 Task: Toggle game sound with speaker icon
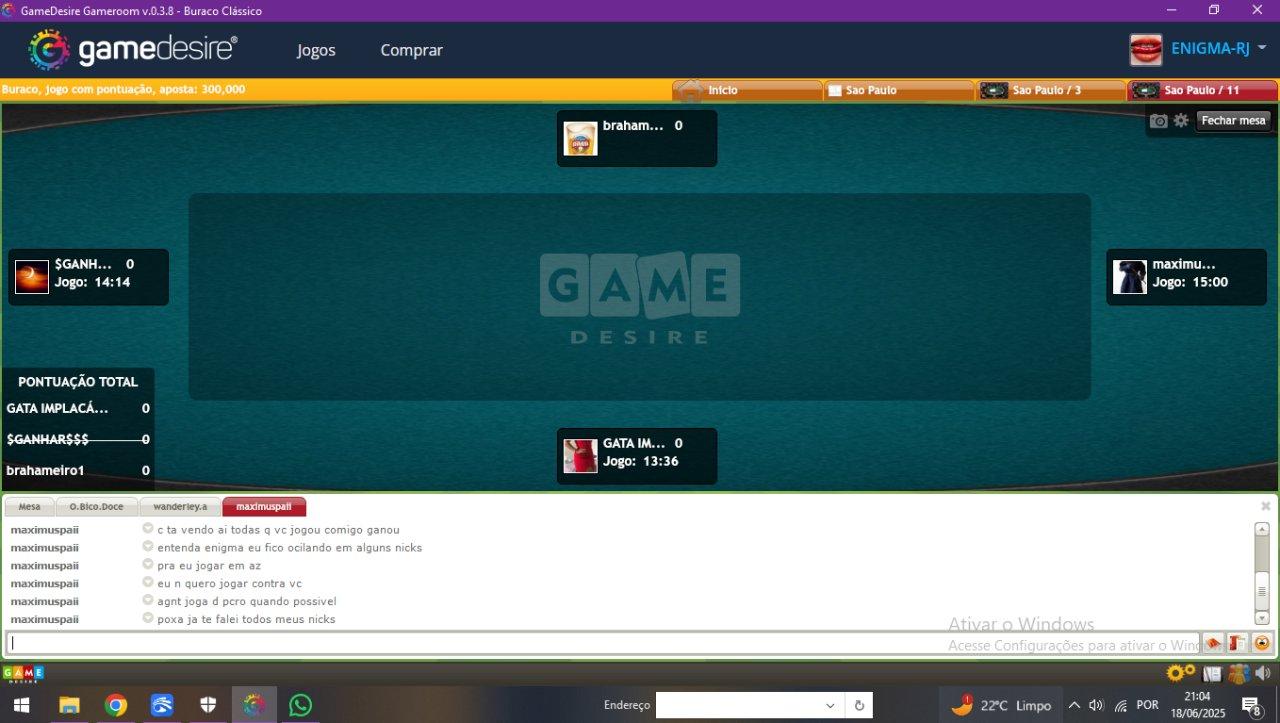pos(1262,674)
